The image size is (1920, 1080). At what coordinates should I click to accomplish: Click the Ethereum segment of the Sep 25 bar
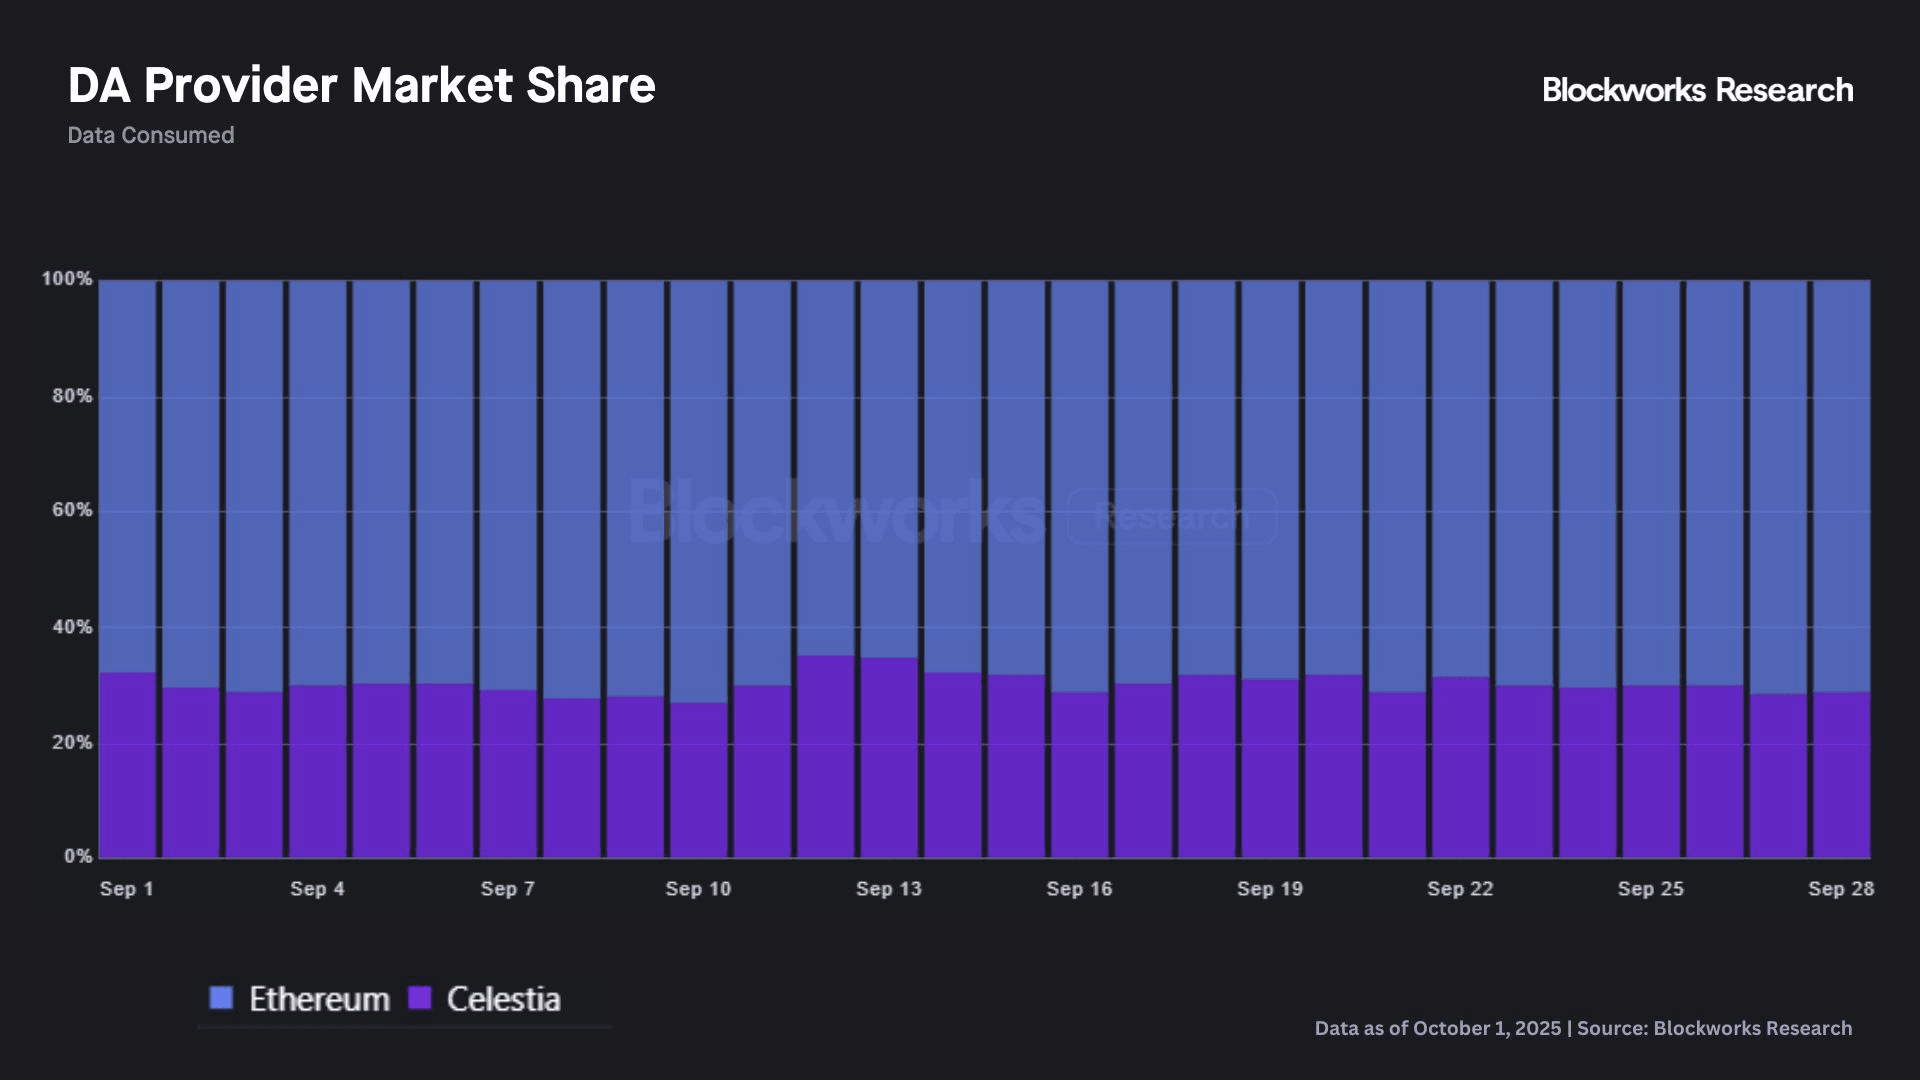tap(1651, 483)
